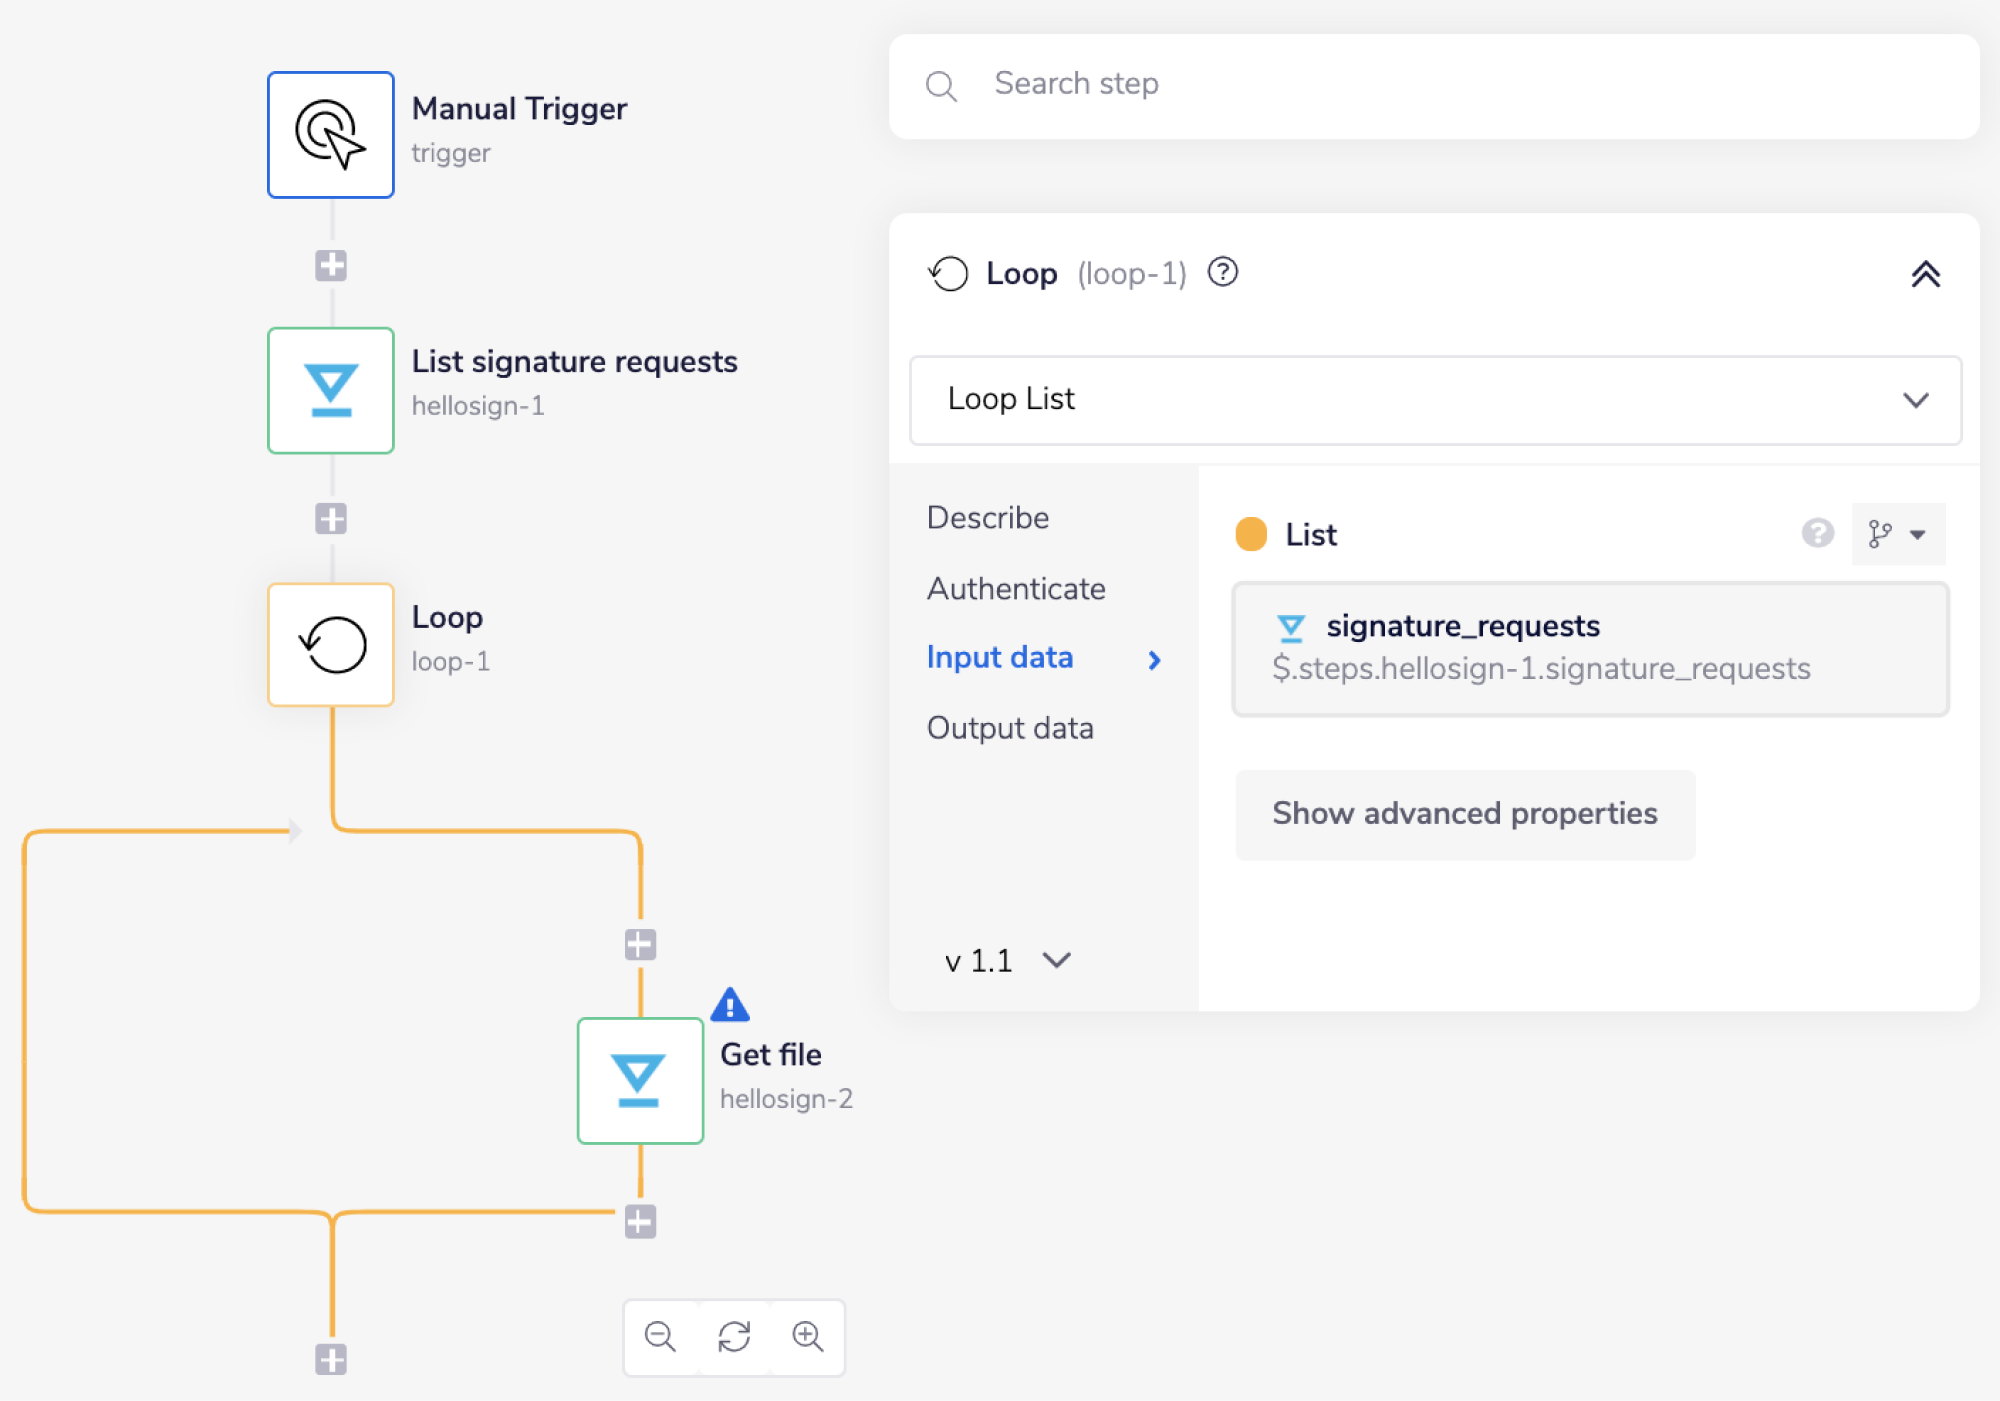Add step at bottom of workflow
This screenshot has height=1401, width=2000.
(331, 1360)
